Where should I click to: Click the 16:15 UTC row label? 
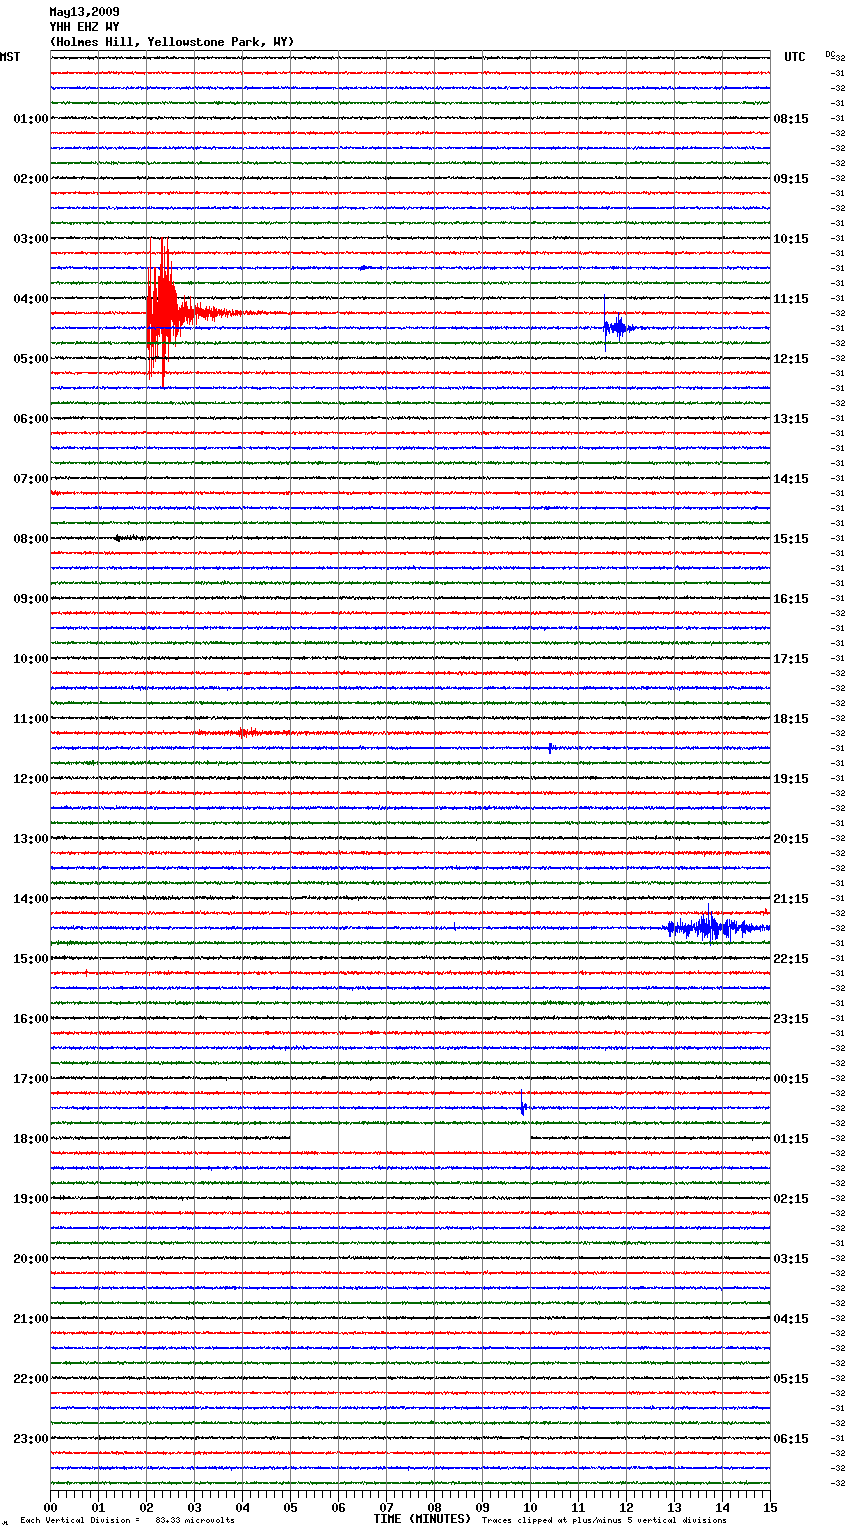[x=791, y=599]
